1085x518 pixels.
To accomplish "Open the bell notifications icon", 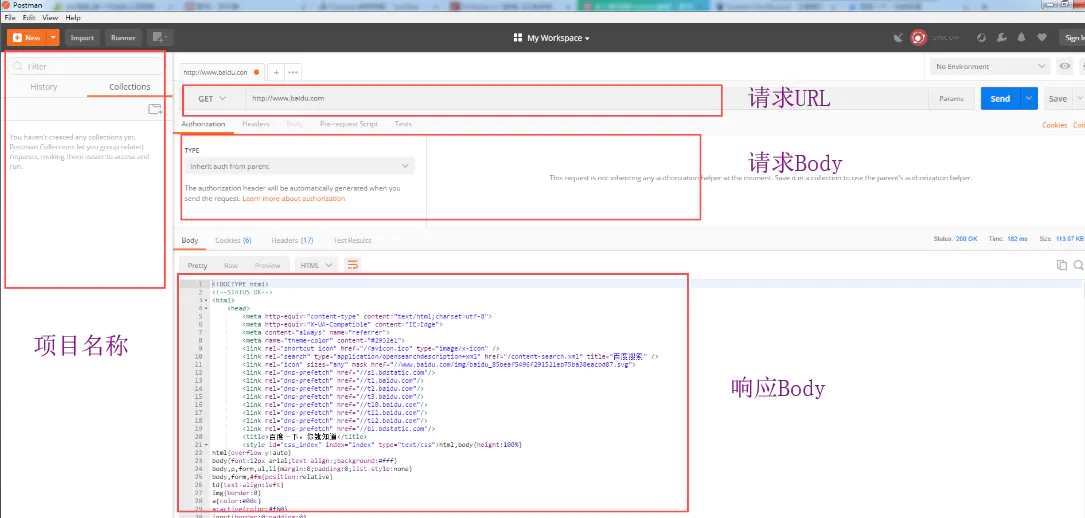I will click(x=1021, y=38).
